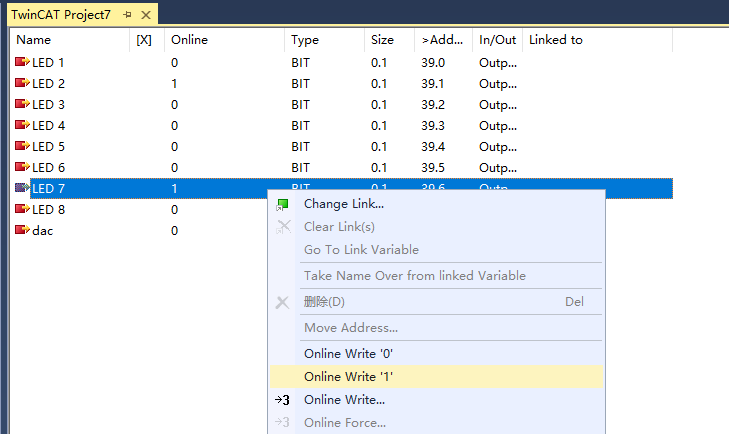Click the Outp... cell of LED 2
Image resolution: width=729 pixels, height=434 pixels.
click(497, 84)
